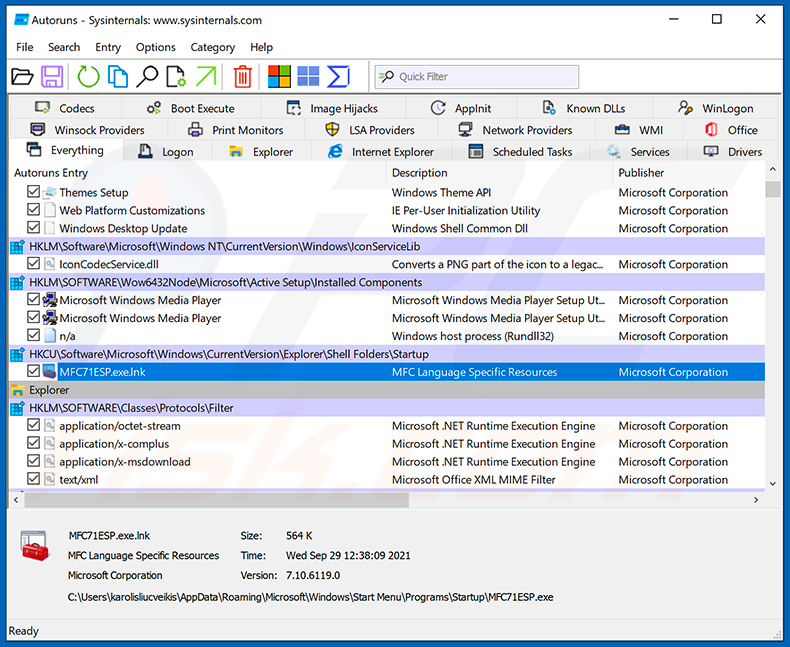Click the Copy toolbar icon
The height and width of the screenshot is (647, 790).
click(118, 77)
